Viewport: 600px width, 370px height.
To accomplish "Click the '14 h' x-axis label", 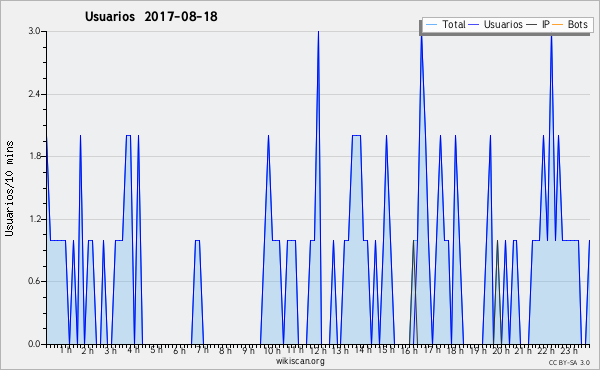I will 363,350.
